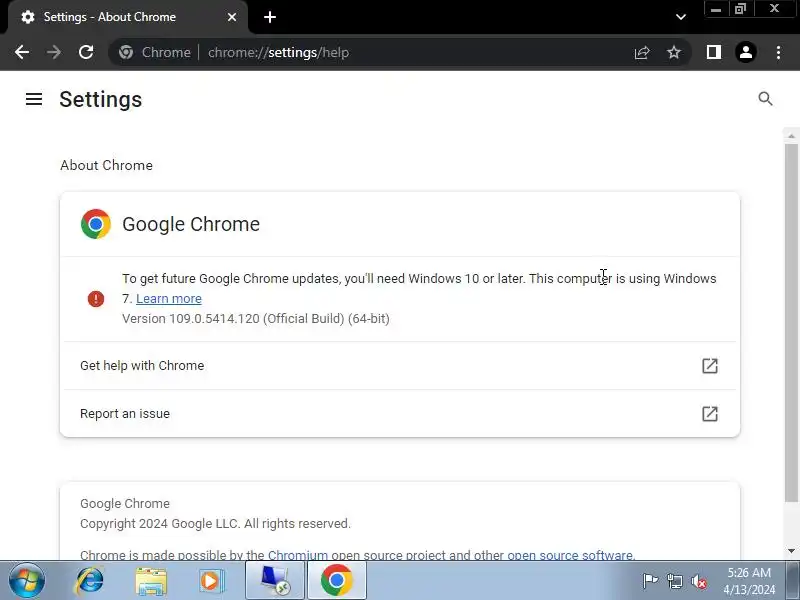
Task: Click the scrollbar down arrow
Action: click(x=791, y=551)
